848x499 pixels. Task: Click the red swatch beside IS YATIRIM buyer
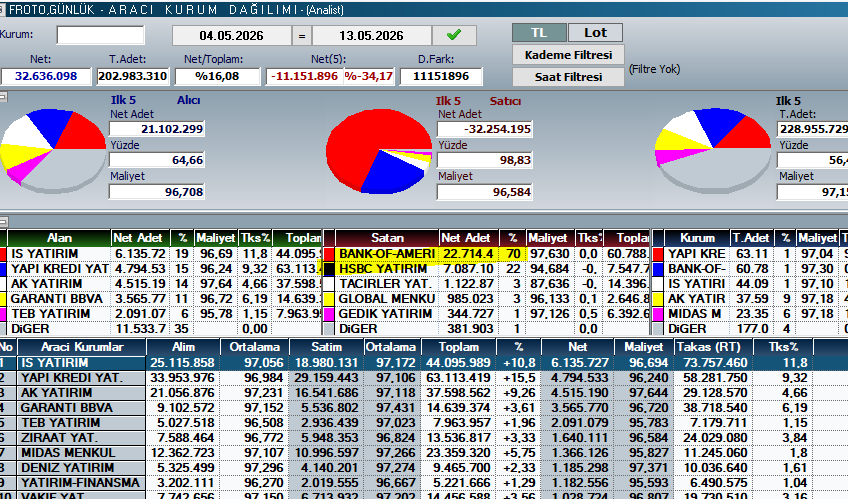click(3, 254)
